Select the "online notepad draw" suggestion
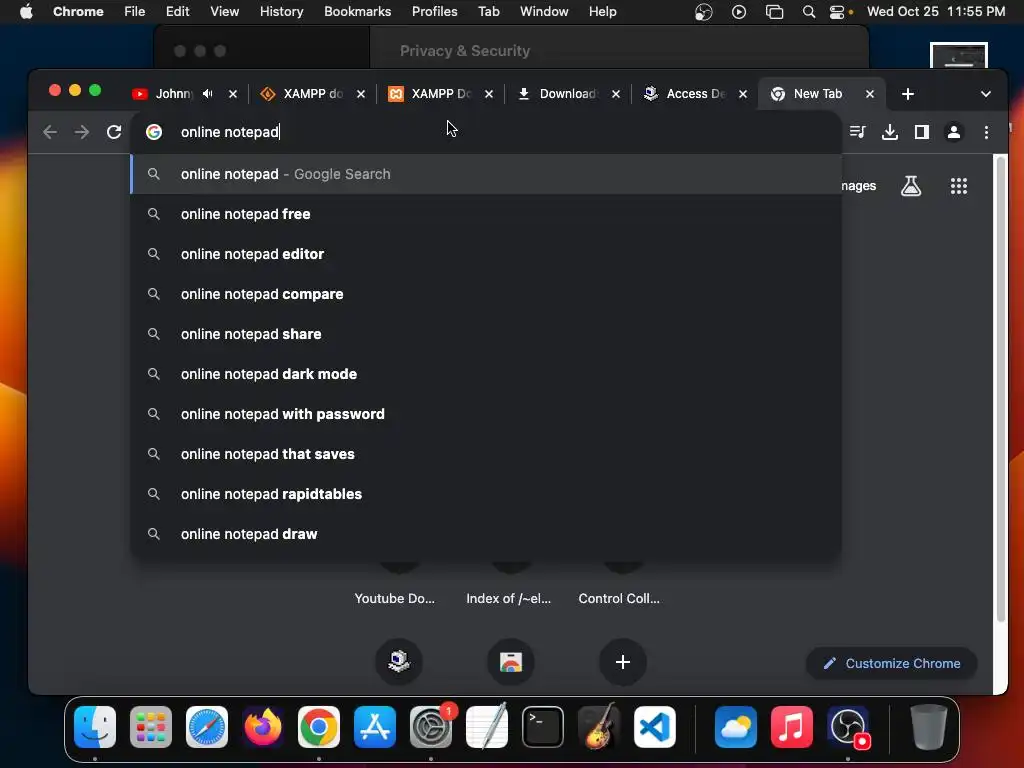1024x768 pixels. [486, 534]
